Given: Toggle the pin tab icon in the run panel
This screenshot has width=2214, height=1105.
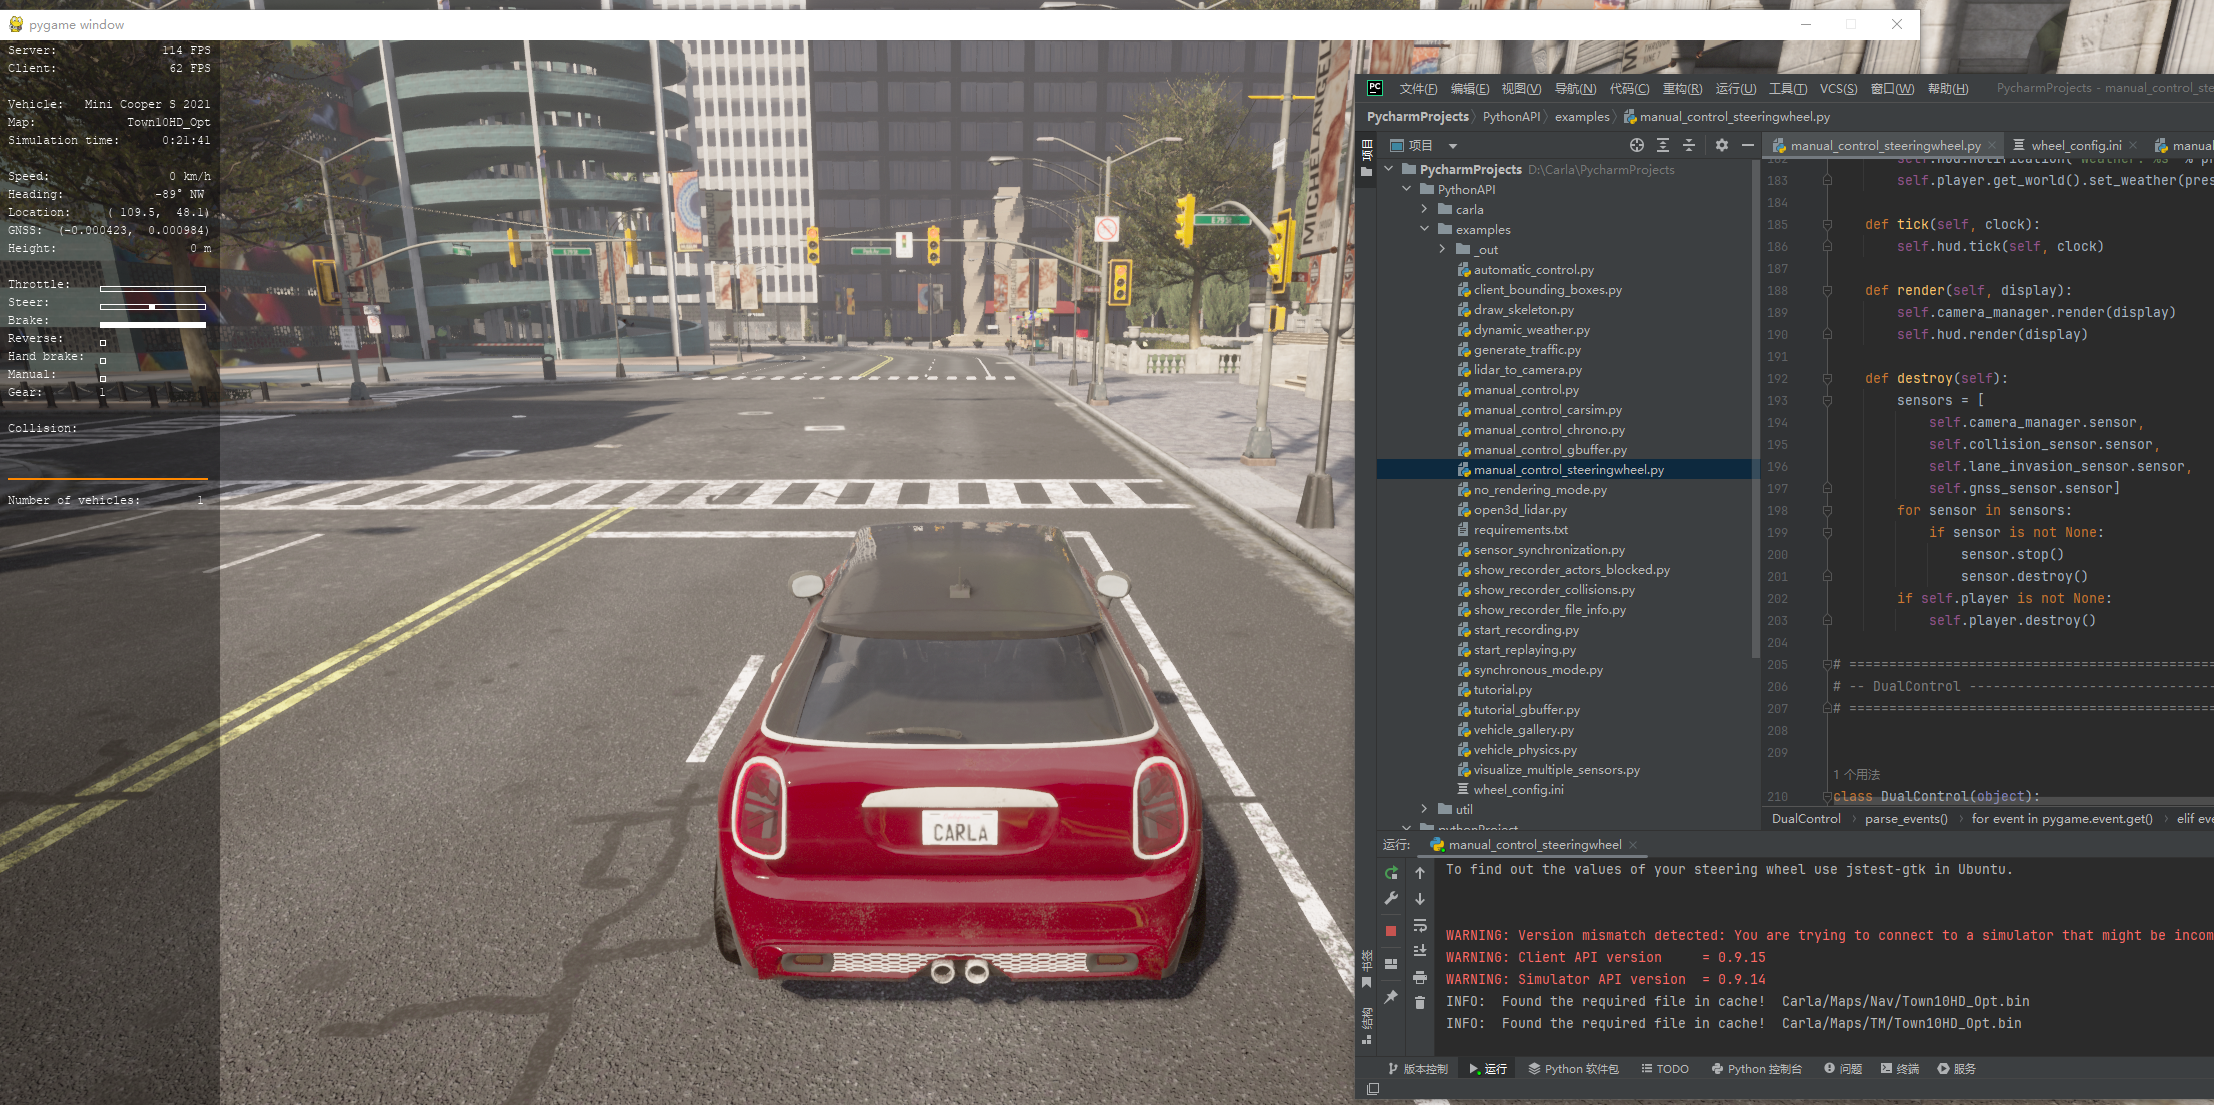Looking at the screenshot, I should [x=1391, y=996].
